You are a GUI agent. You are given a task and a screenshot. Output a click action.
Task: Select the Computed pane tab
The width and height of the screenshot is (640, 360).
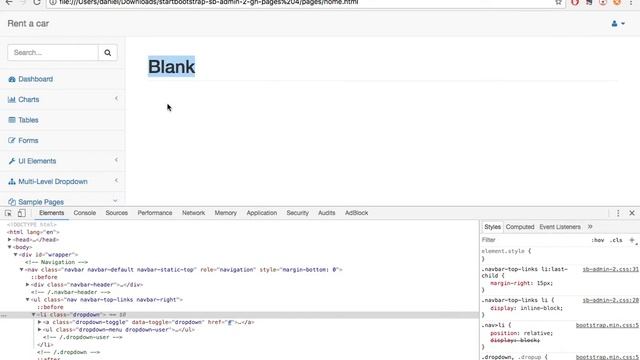pos(520,227)
